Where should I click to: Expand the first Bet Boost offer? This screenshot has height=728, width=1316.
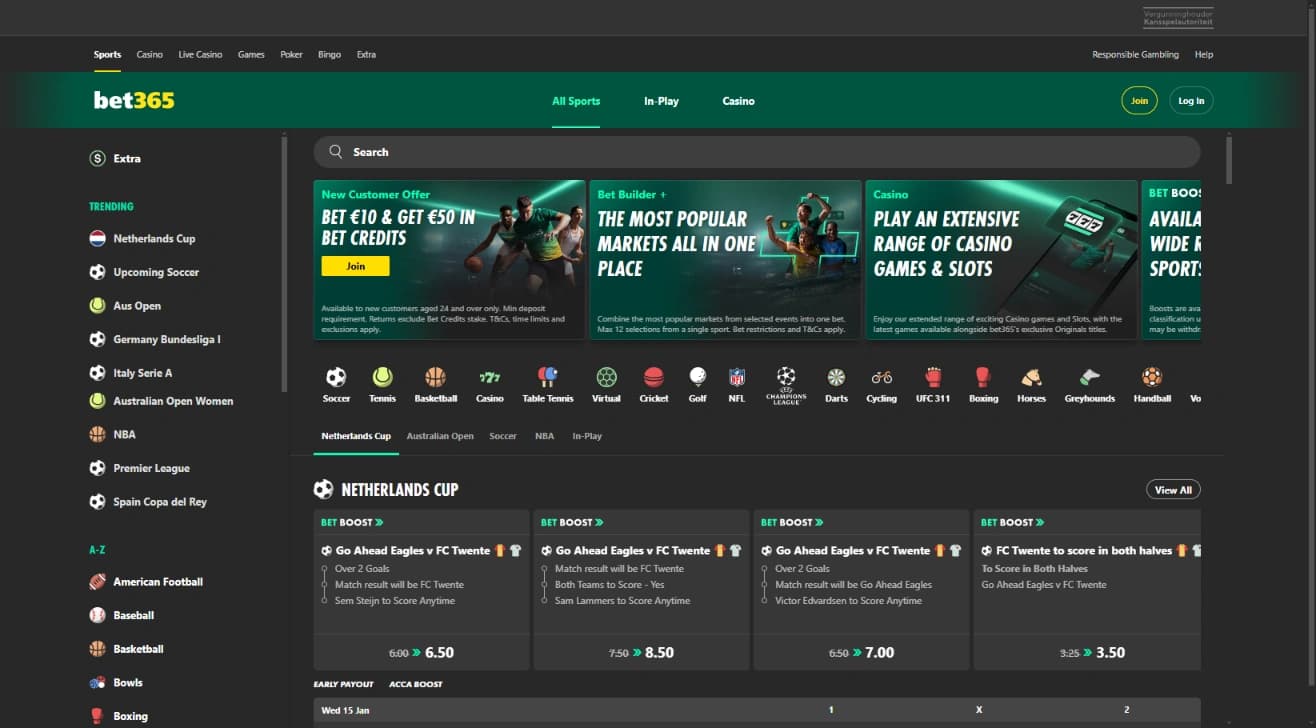click(x=349, y=521)
